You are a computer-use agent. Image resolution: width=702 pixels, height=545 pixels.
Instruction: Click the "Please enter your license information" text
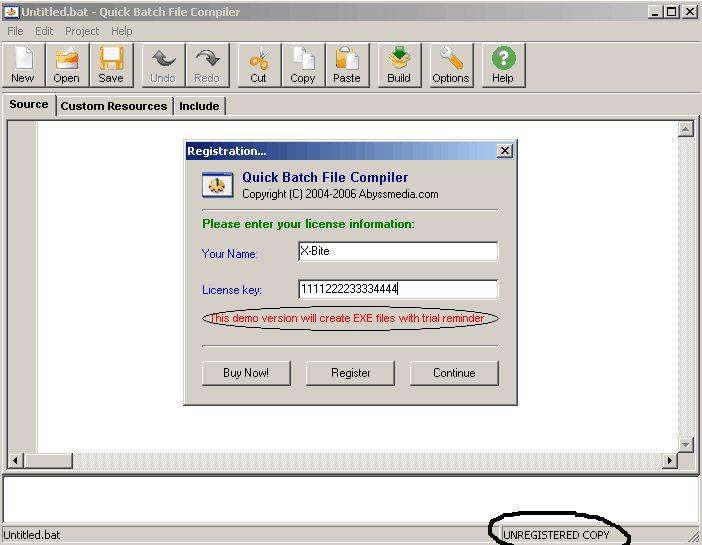[x=308, y=224]
